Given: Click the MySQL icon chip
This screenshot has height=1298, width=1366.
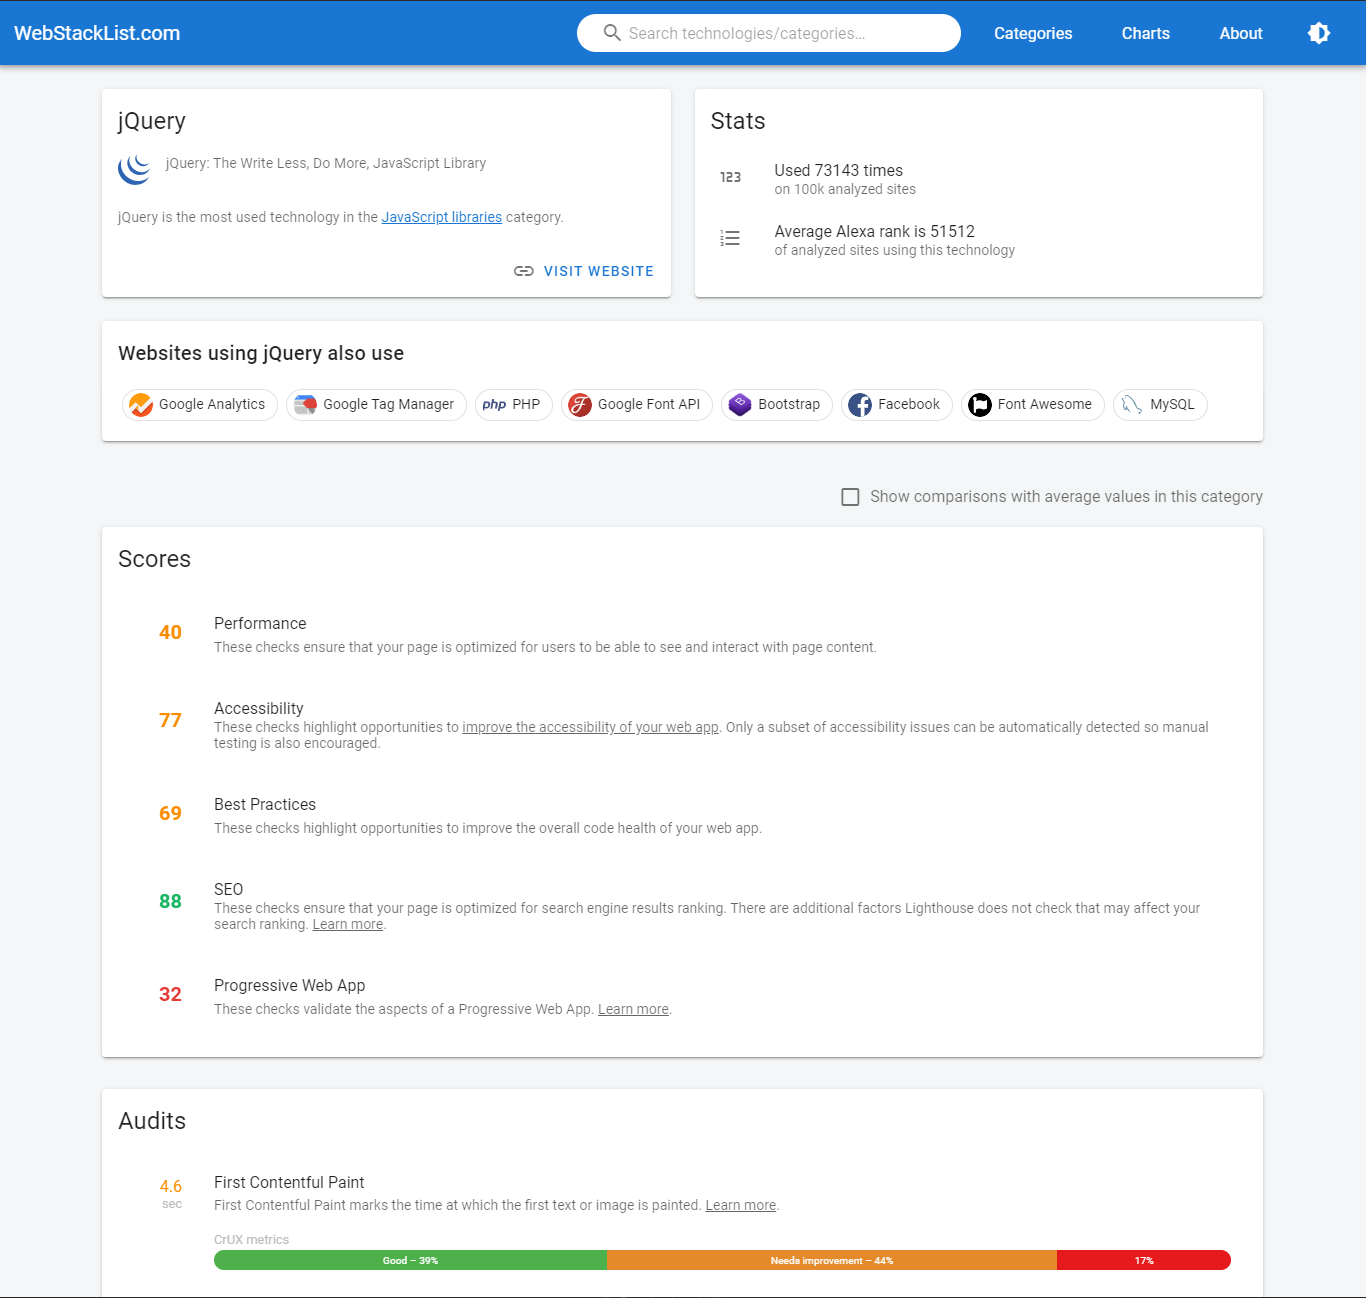Looking at the screenshot, I should pyautogui.click(x=1131, y=405).
